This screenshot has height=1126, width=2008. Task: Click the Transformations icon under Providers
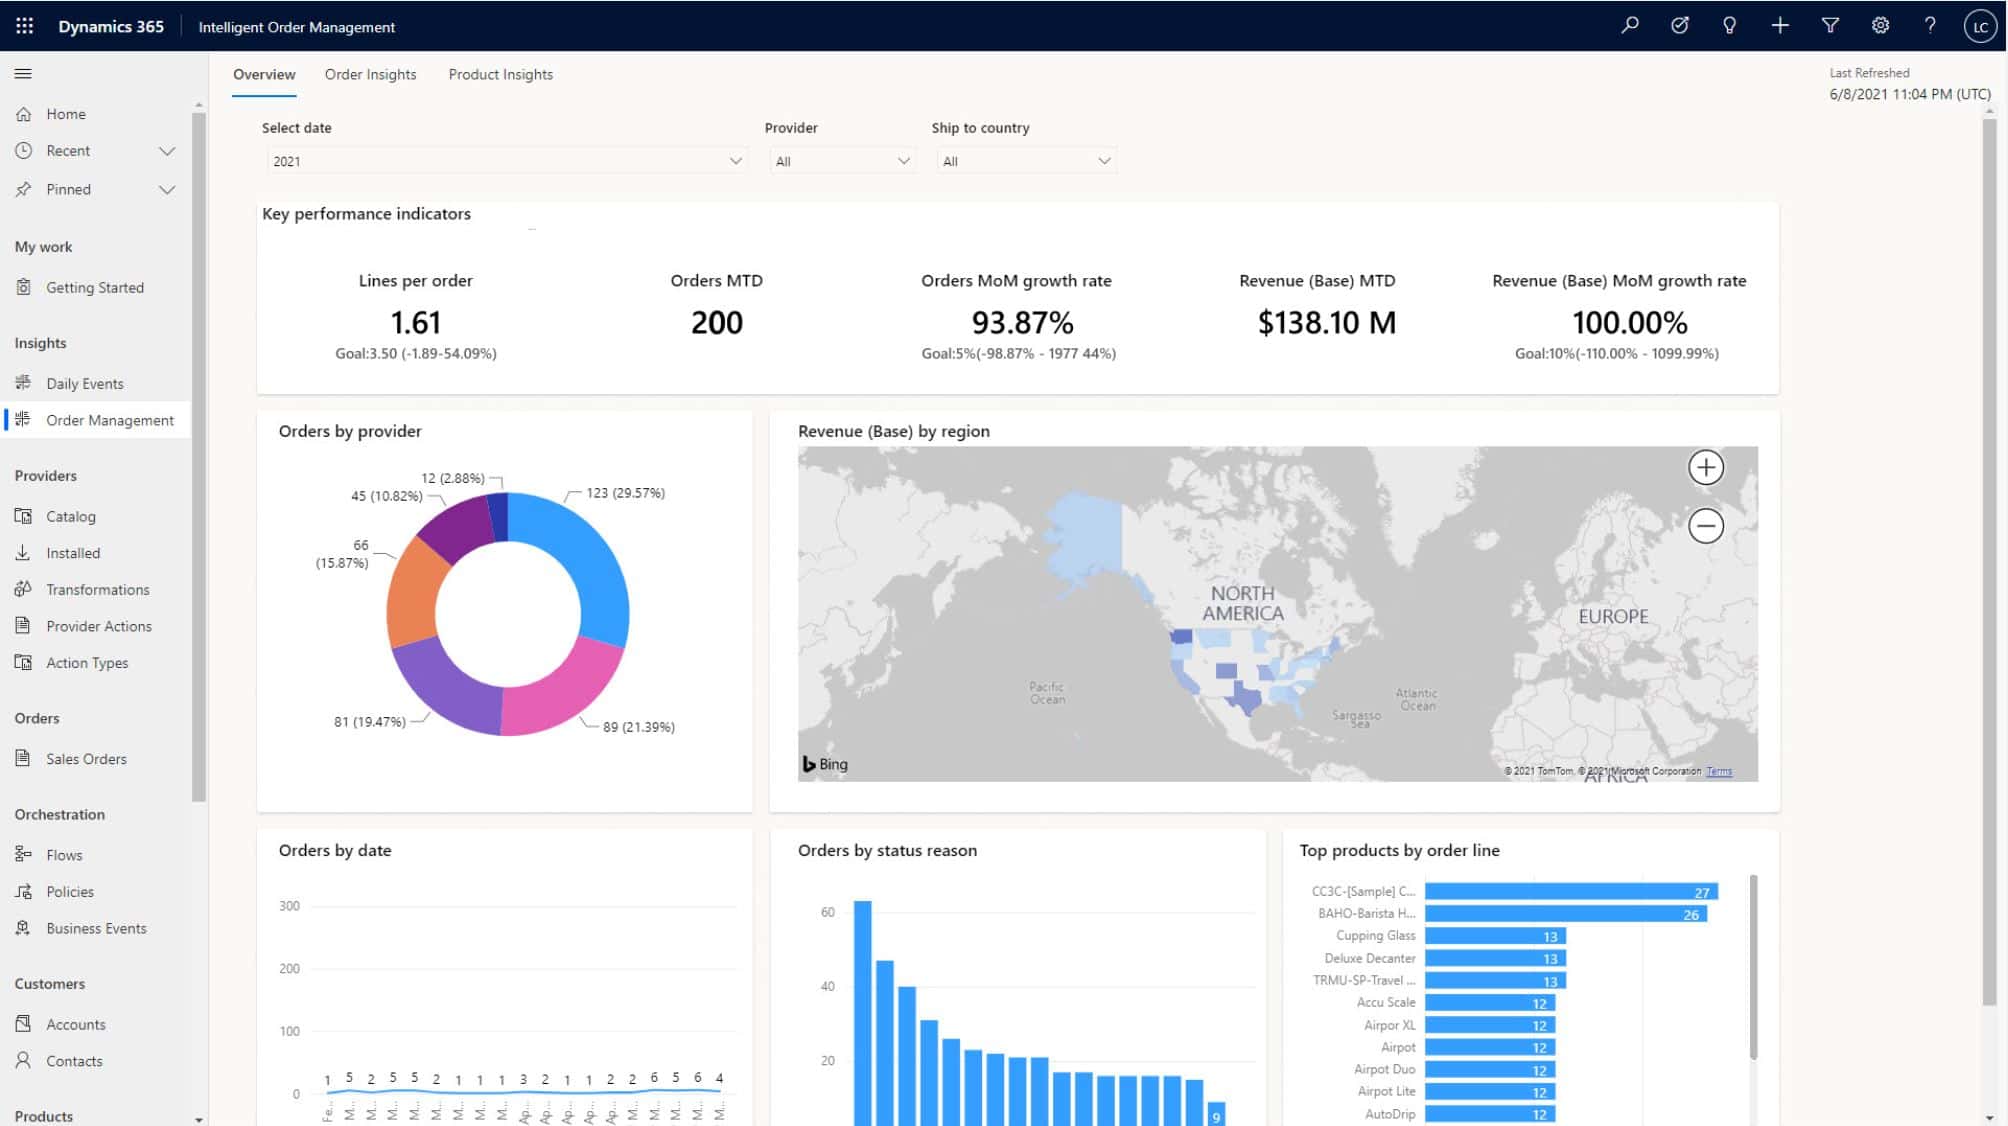point(25,589)
